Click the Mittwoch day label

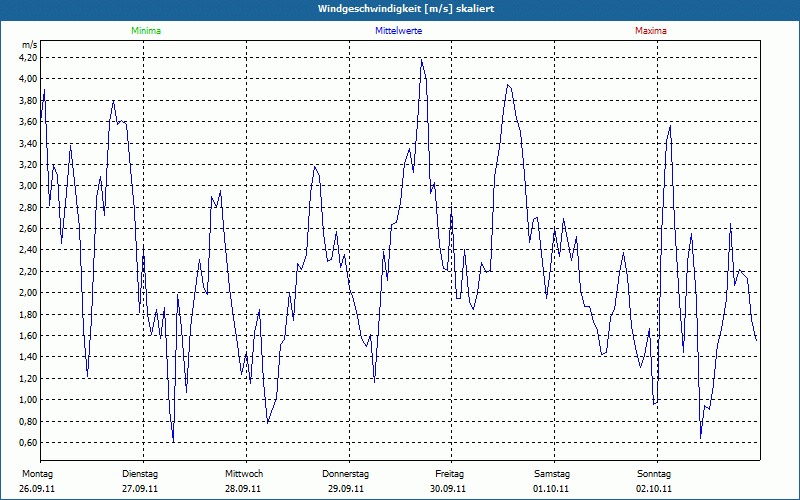244,474
